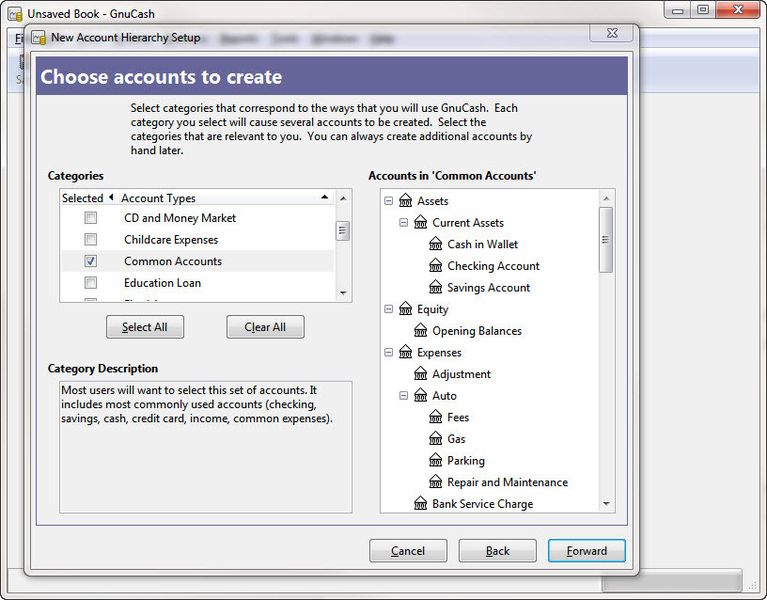Viewport: 767px width, 600px height.
Task: Click the accounts tree scroll down arrow
Action: 606,503
